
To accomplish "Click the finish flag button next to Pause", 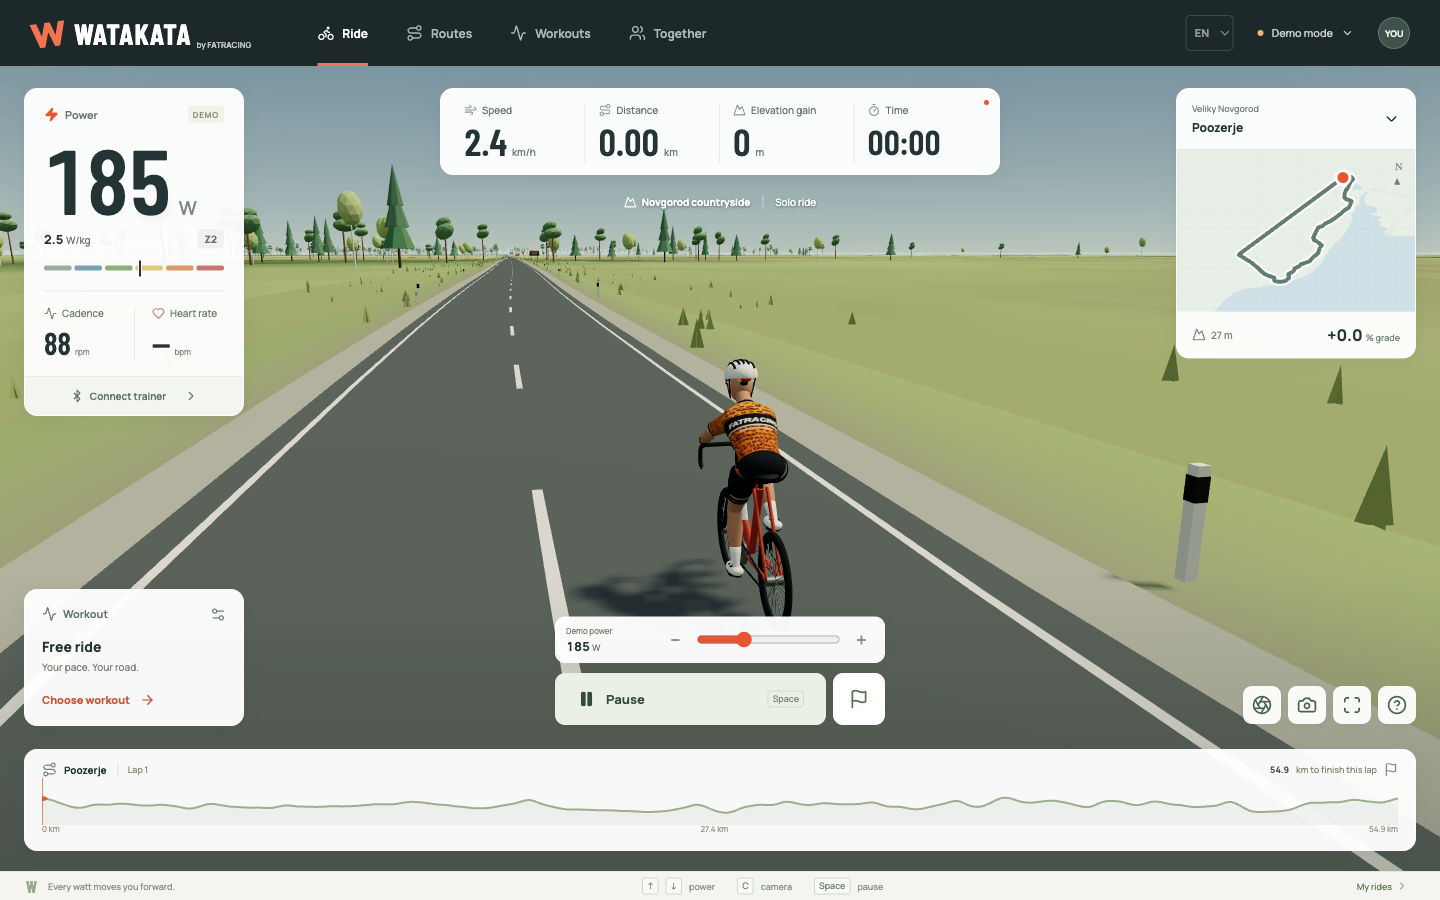I will pyautogui.click(x=858, y=699).
